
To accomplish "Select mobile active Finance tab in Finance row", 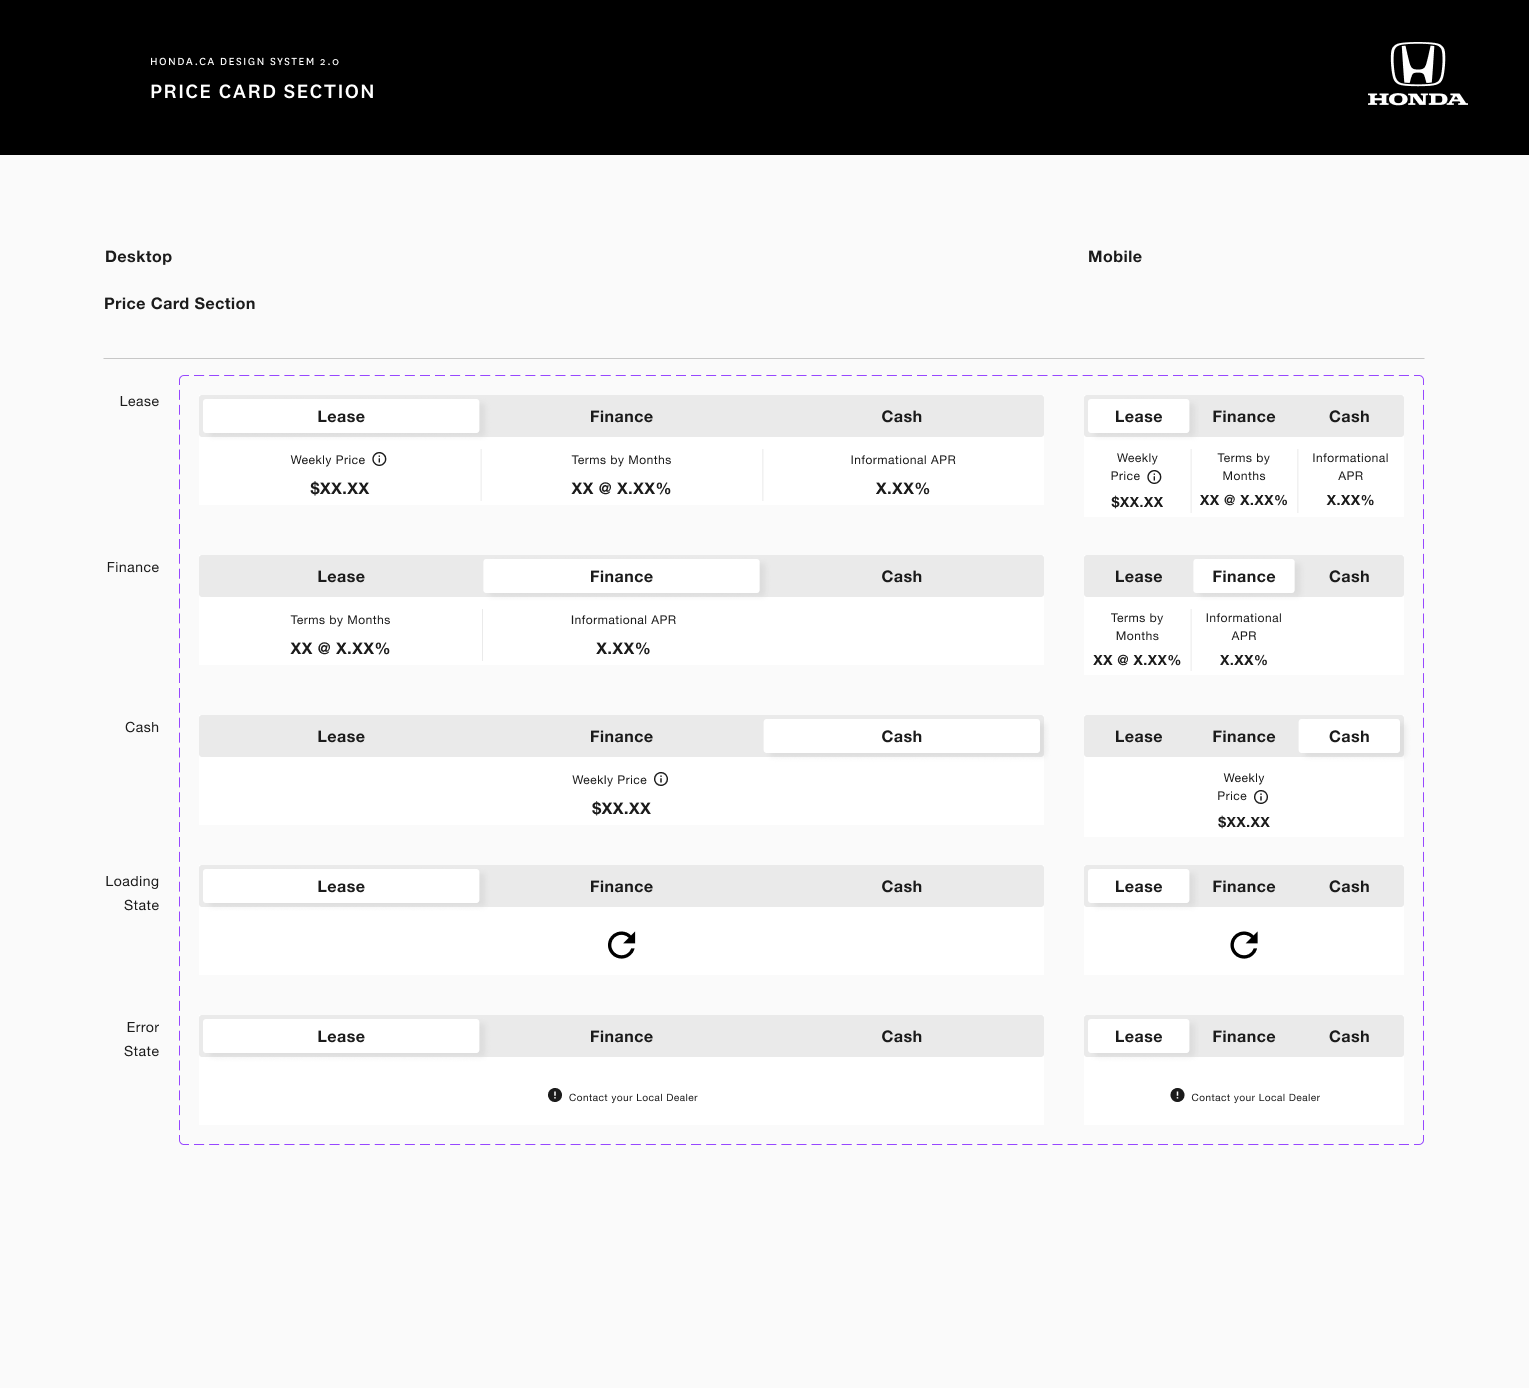I will [1244, 576].
